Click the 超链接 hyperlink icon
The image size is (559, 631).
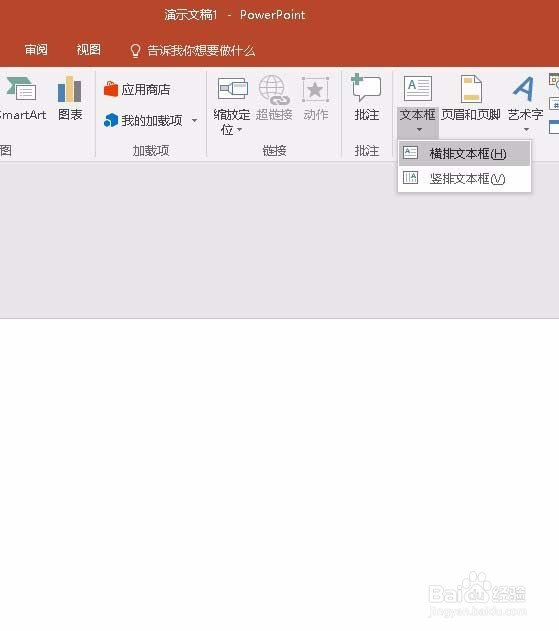274,89
